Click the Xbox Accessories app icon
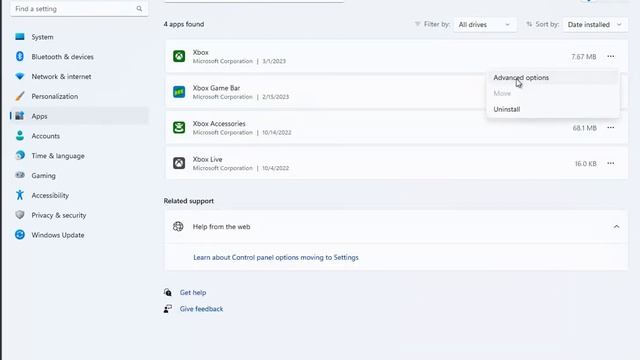Image resolution: width=640 pixels, height=360 pixels. click(x=179, y=128)
